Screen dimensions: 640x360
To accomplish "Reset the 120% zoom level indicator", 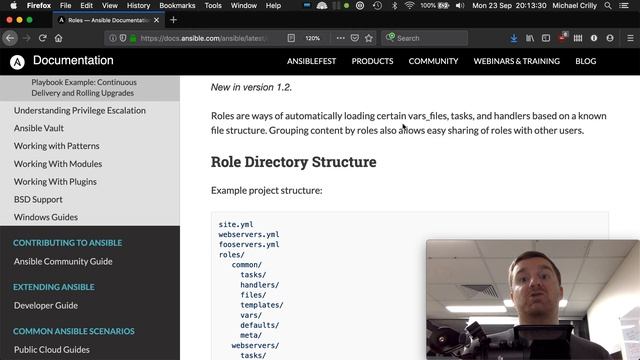I will pos(313,38).
